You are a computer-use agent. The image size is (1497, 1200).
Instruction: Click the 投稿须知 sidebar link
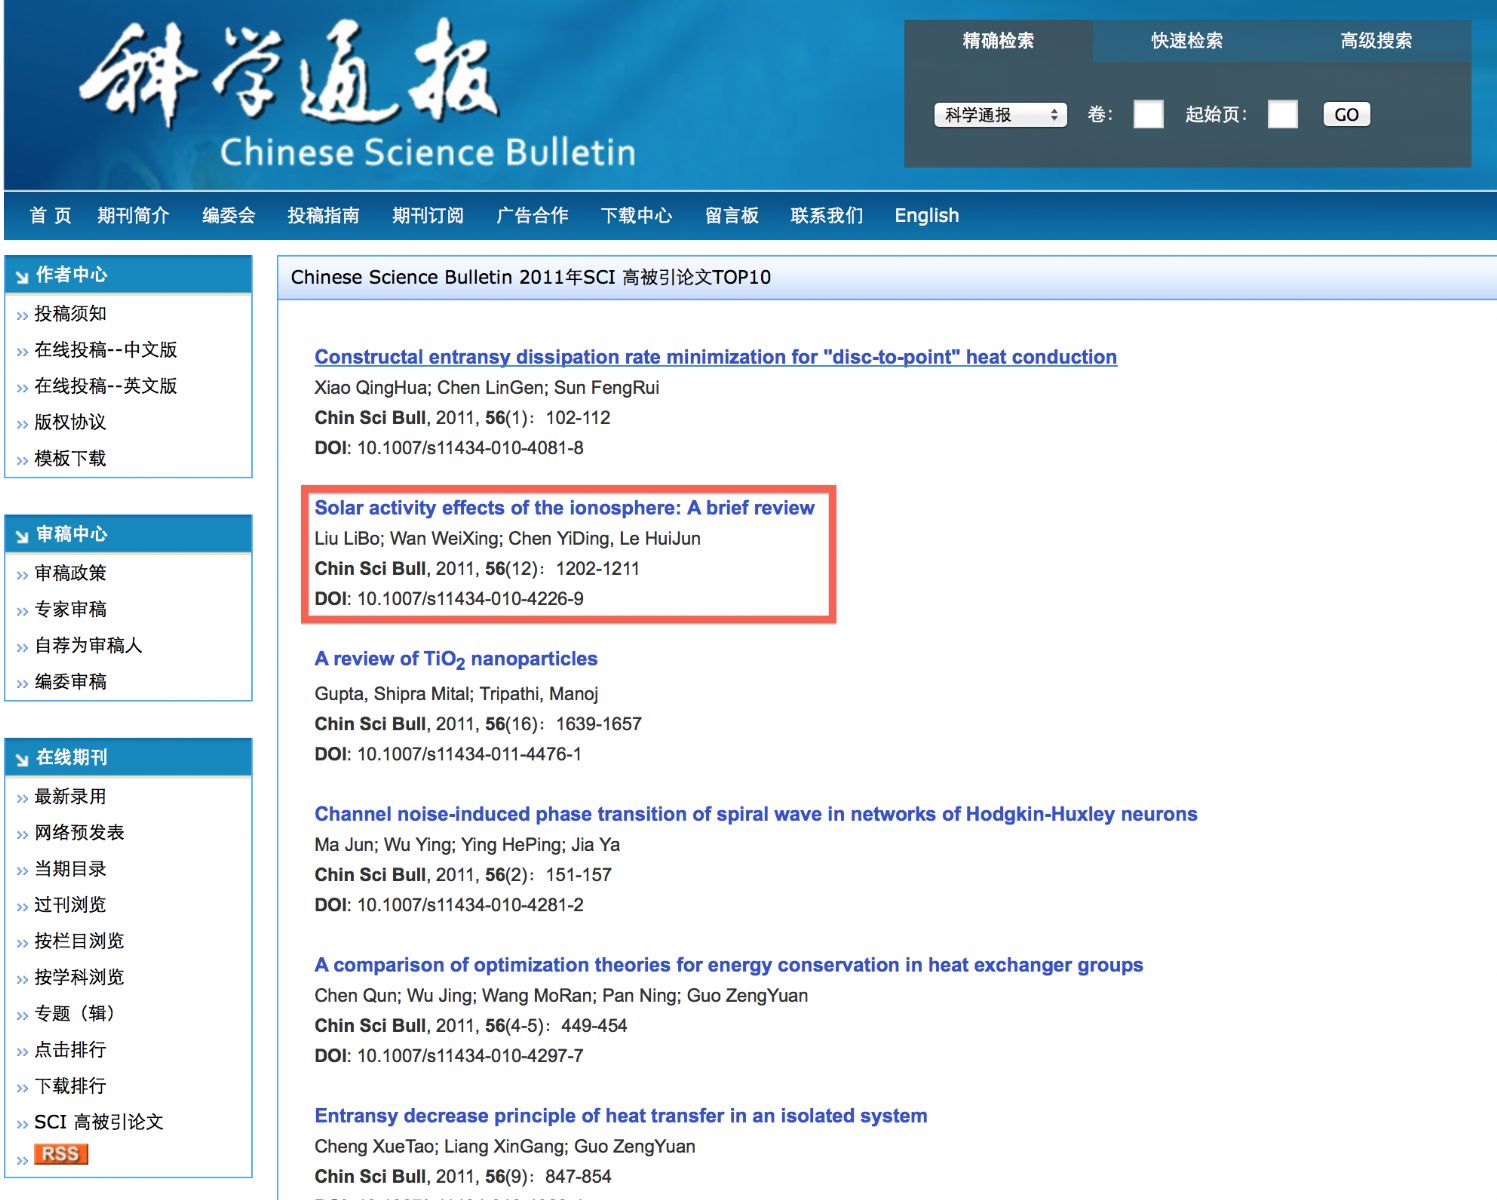click(70, 314)
